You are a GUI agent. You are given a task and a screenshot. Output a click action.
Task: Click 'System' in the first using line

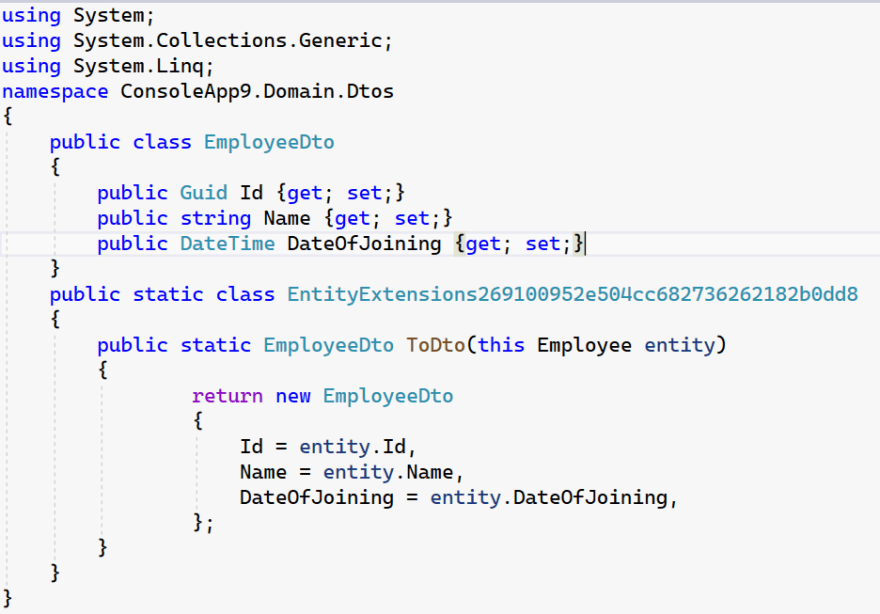(x=108, y=15)
